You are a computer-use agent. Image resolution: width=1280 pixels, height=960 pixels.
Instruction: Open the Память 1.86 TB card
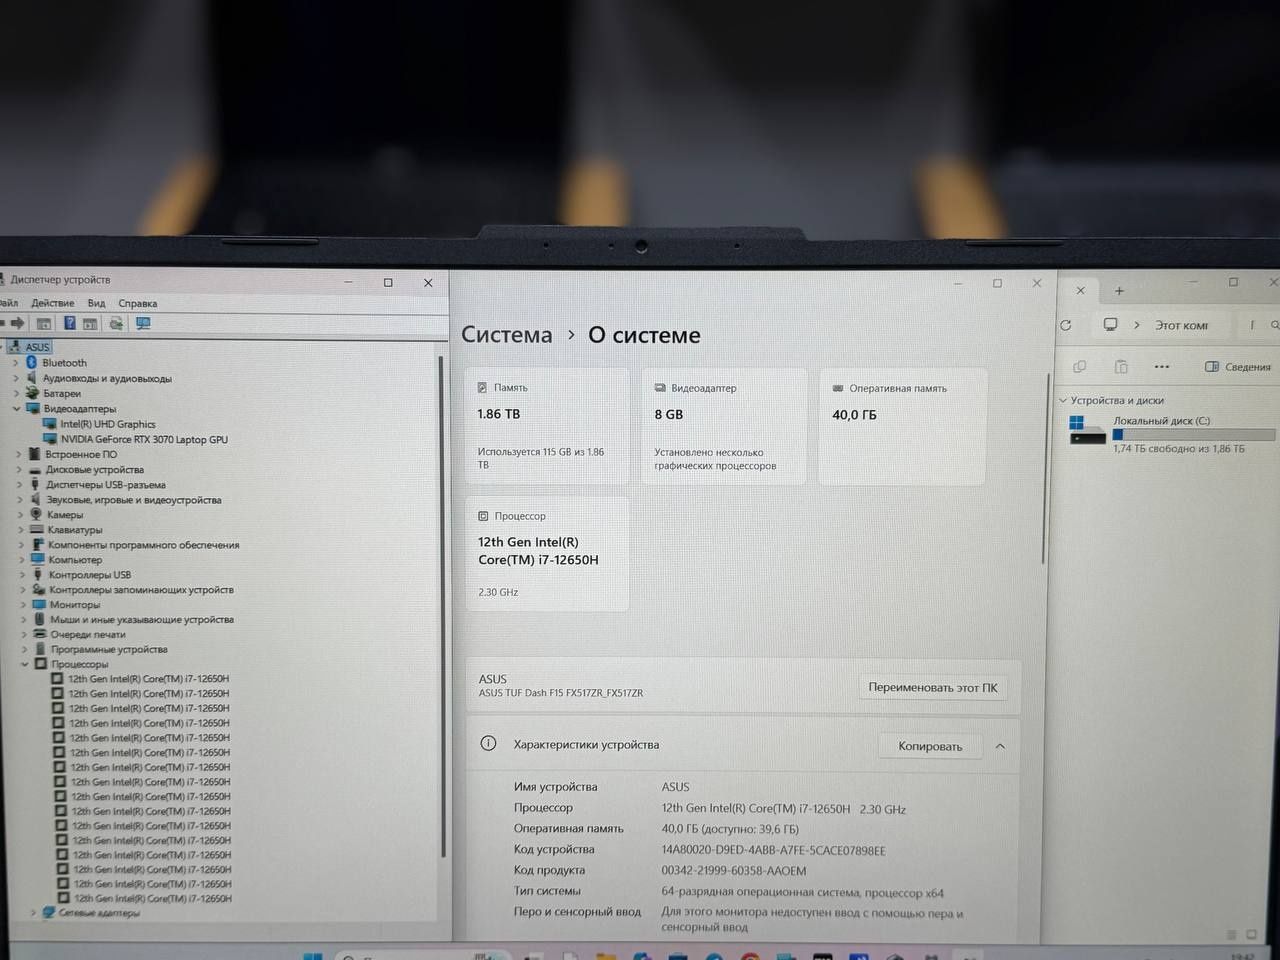pos(547,427)
